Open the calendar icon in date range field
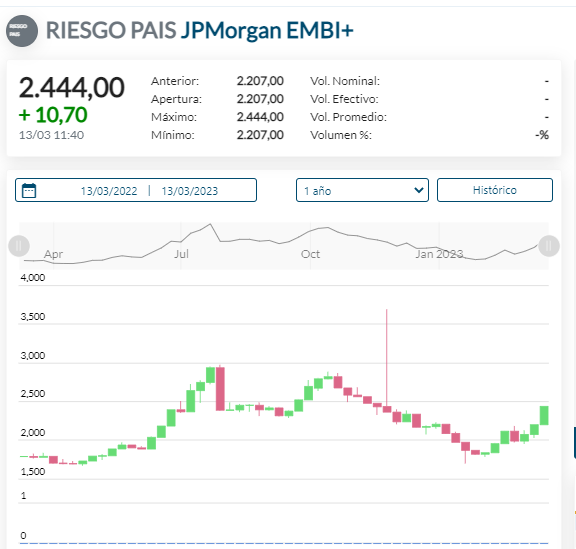This screenshot has width=576, height=549. click(29, 190)
